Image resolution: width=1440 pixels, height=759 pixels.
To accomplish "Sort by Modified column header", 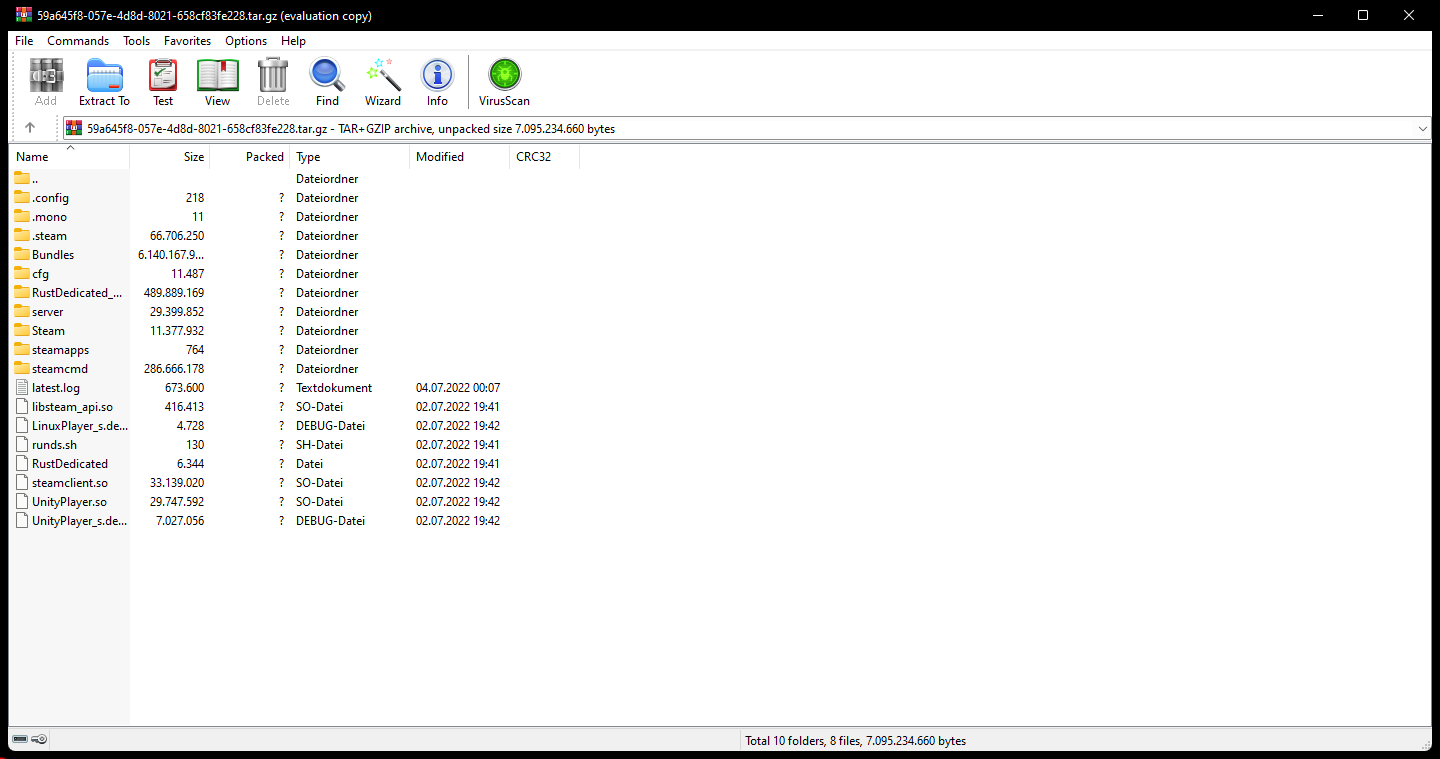I will [x=460, y=157].
